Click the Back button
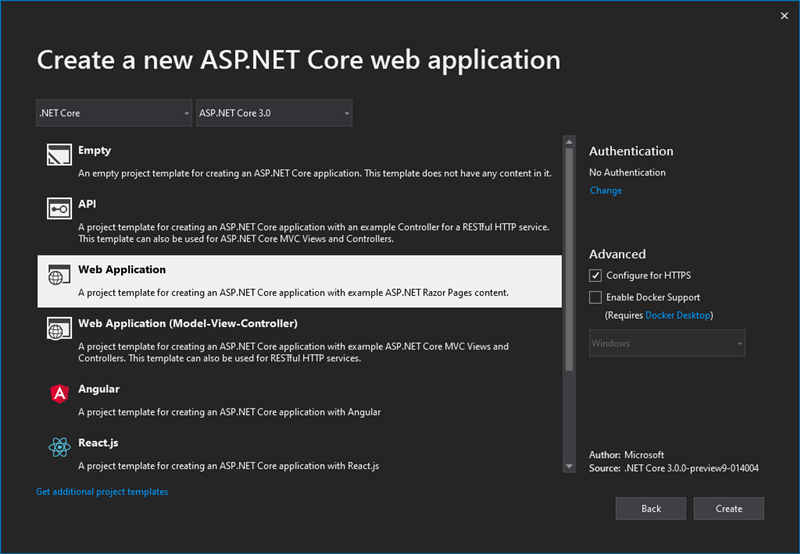 [651, 508]
